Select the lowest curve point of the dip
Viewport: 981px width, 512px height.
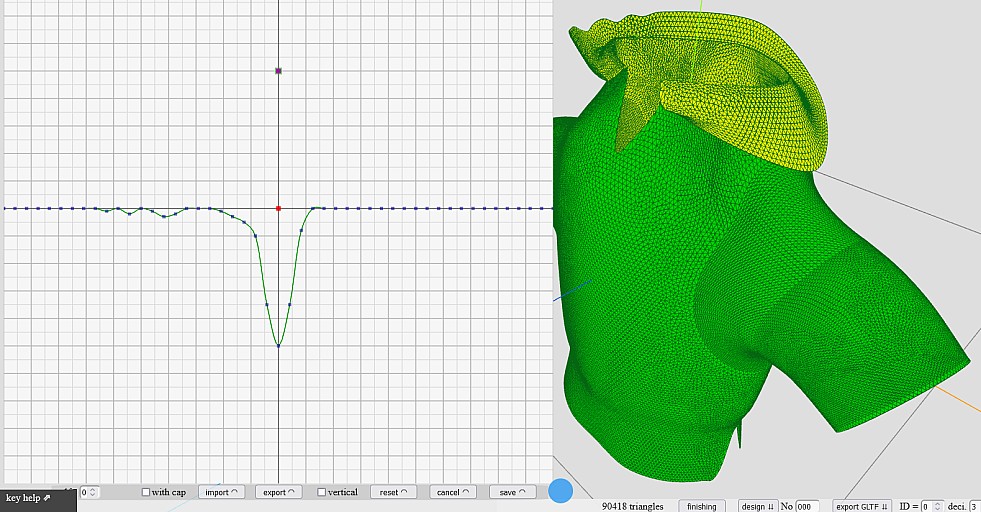(x=278, y=345)
